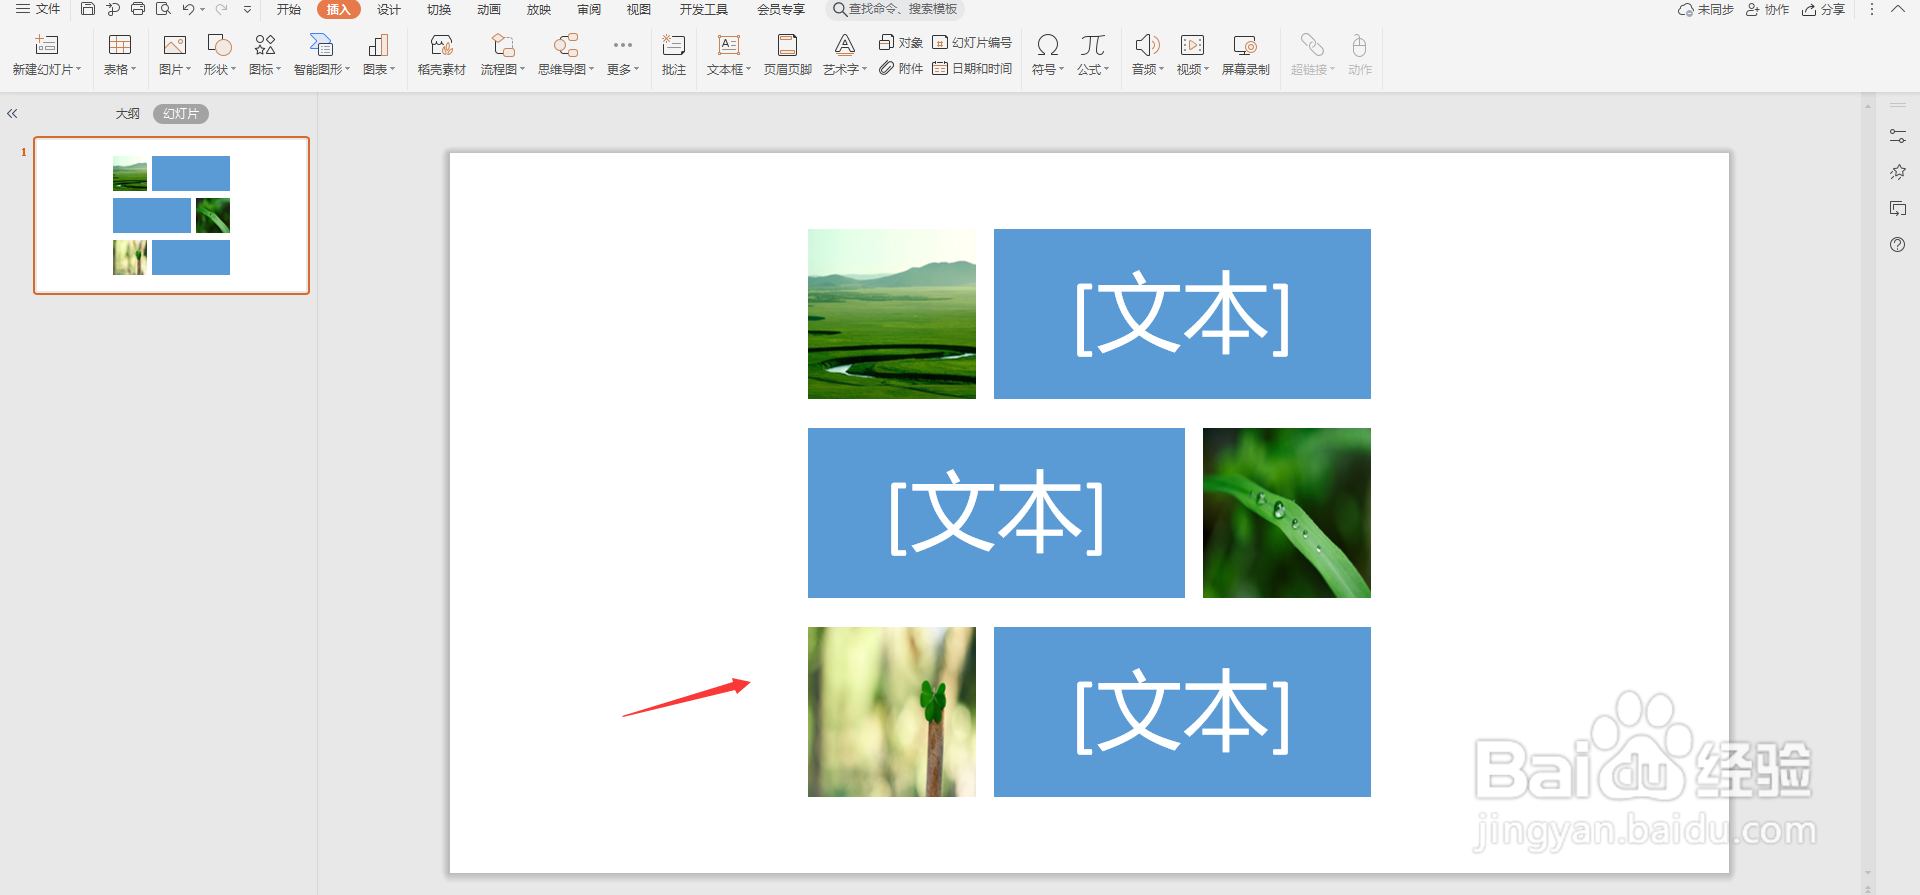Click the star icon in right sidebar
Screen dimensions: 1920x895
click(1897, 172)
